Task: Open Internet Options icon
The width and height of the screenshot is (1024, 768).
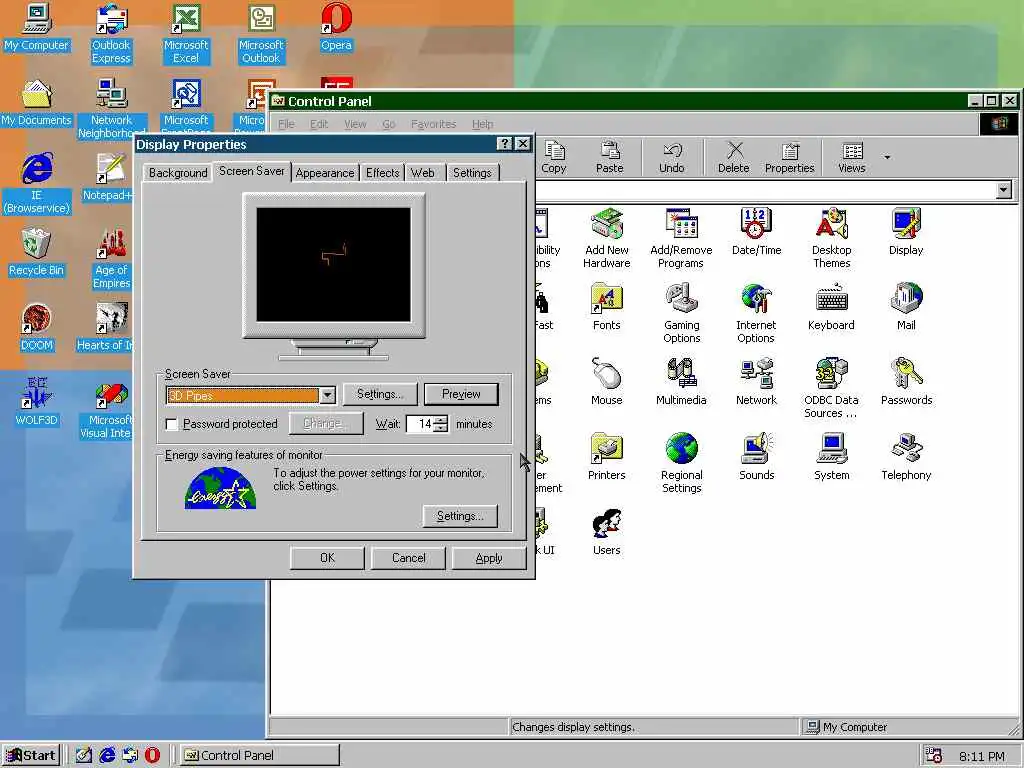Action: tap(756, 313)
